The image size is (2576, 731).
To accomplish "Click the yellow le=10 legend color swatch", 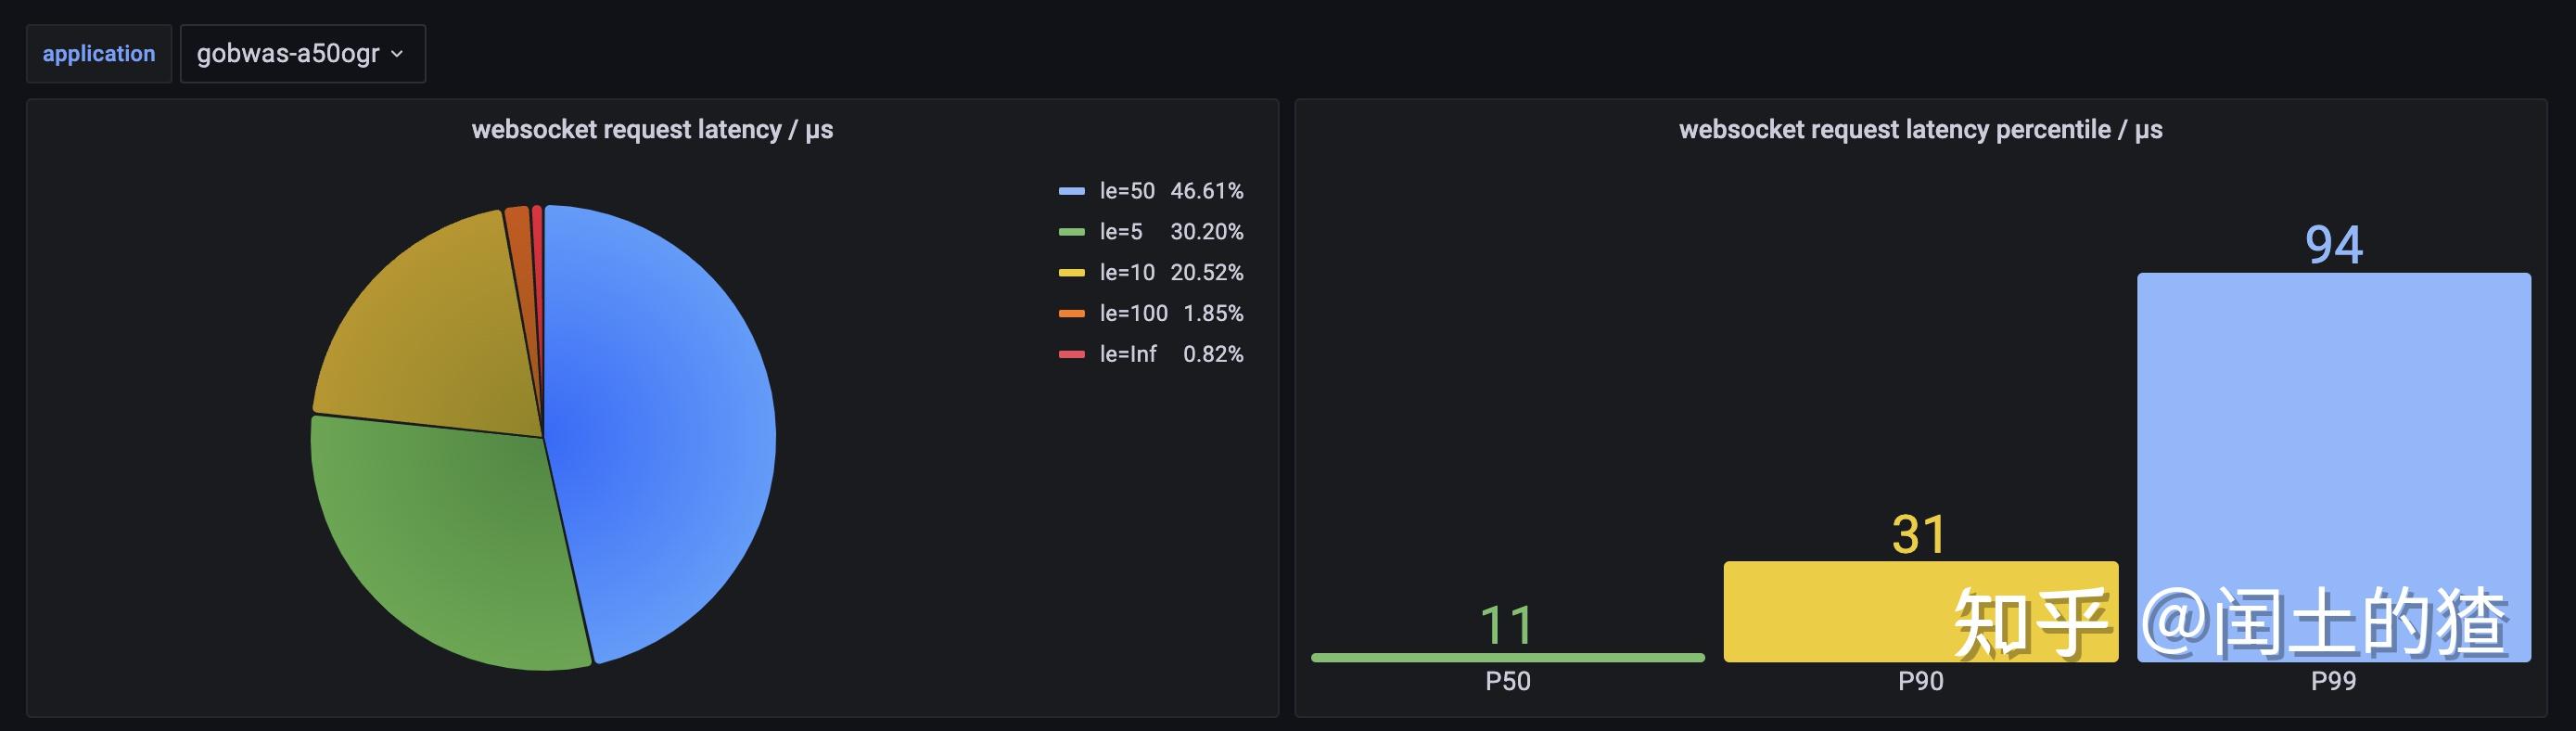I will tap(1071, 273).
